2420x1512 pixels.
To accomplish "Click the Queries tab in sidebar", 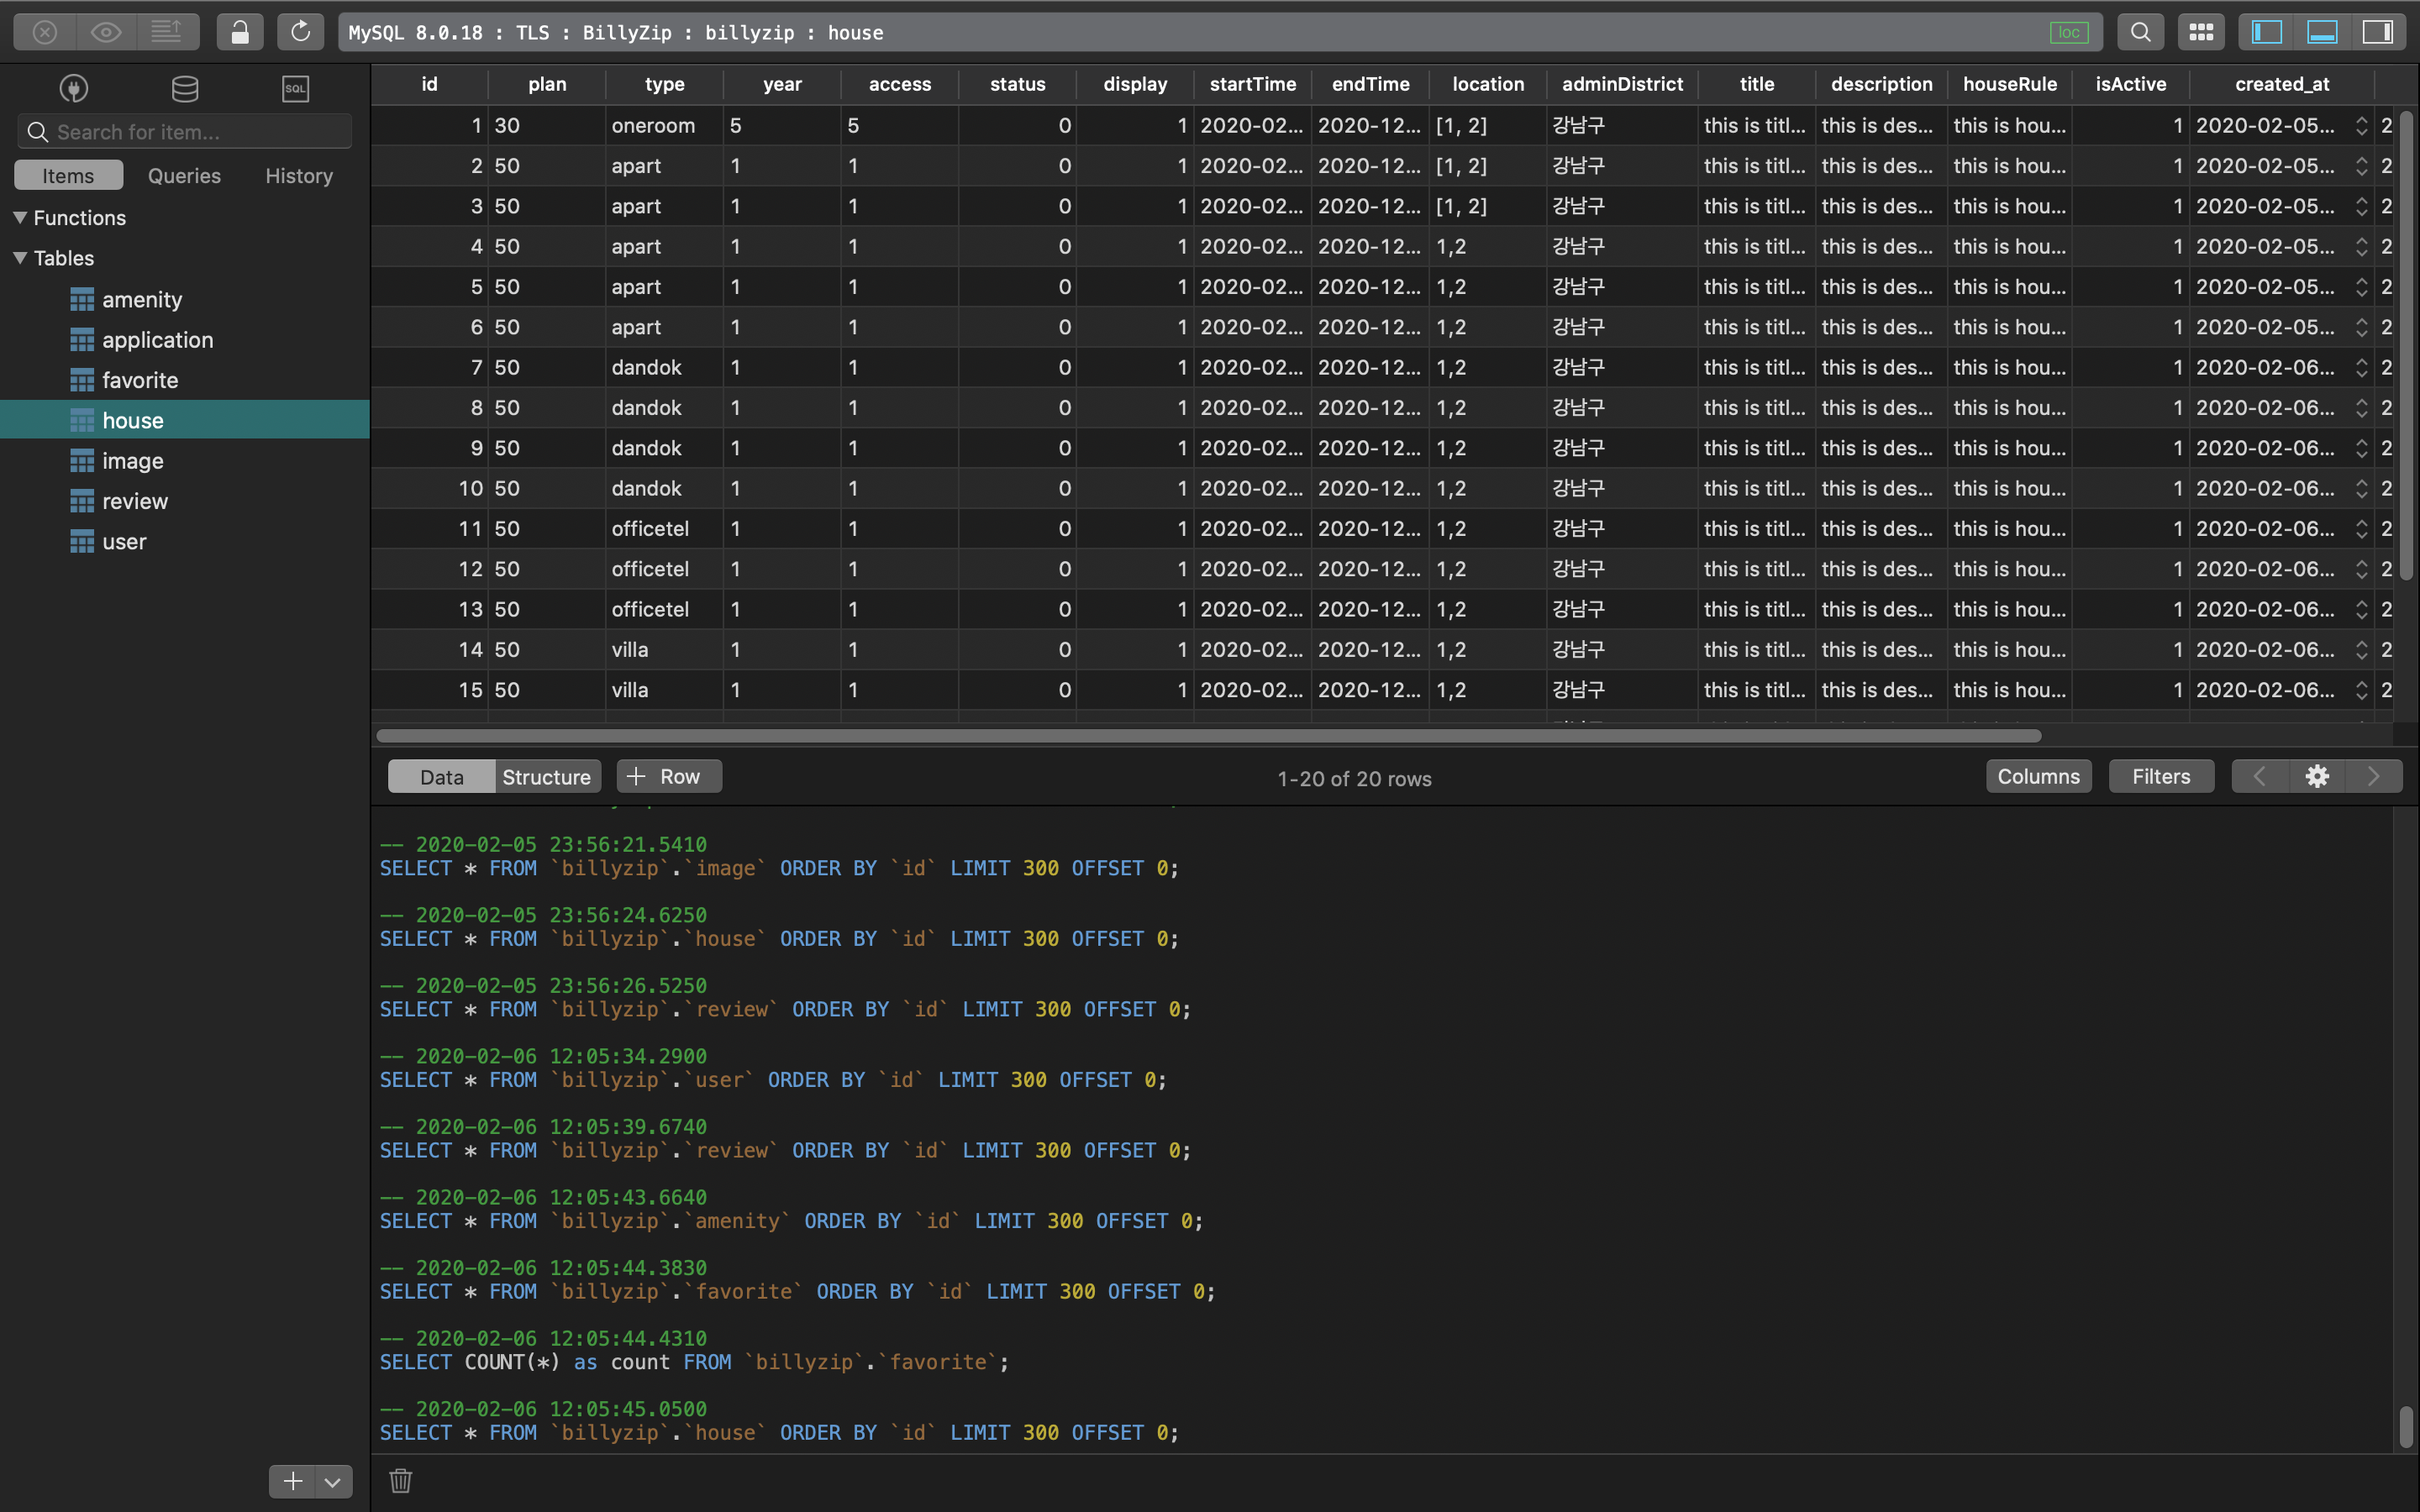I will (183, 174).
